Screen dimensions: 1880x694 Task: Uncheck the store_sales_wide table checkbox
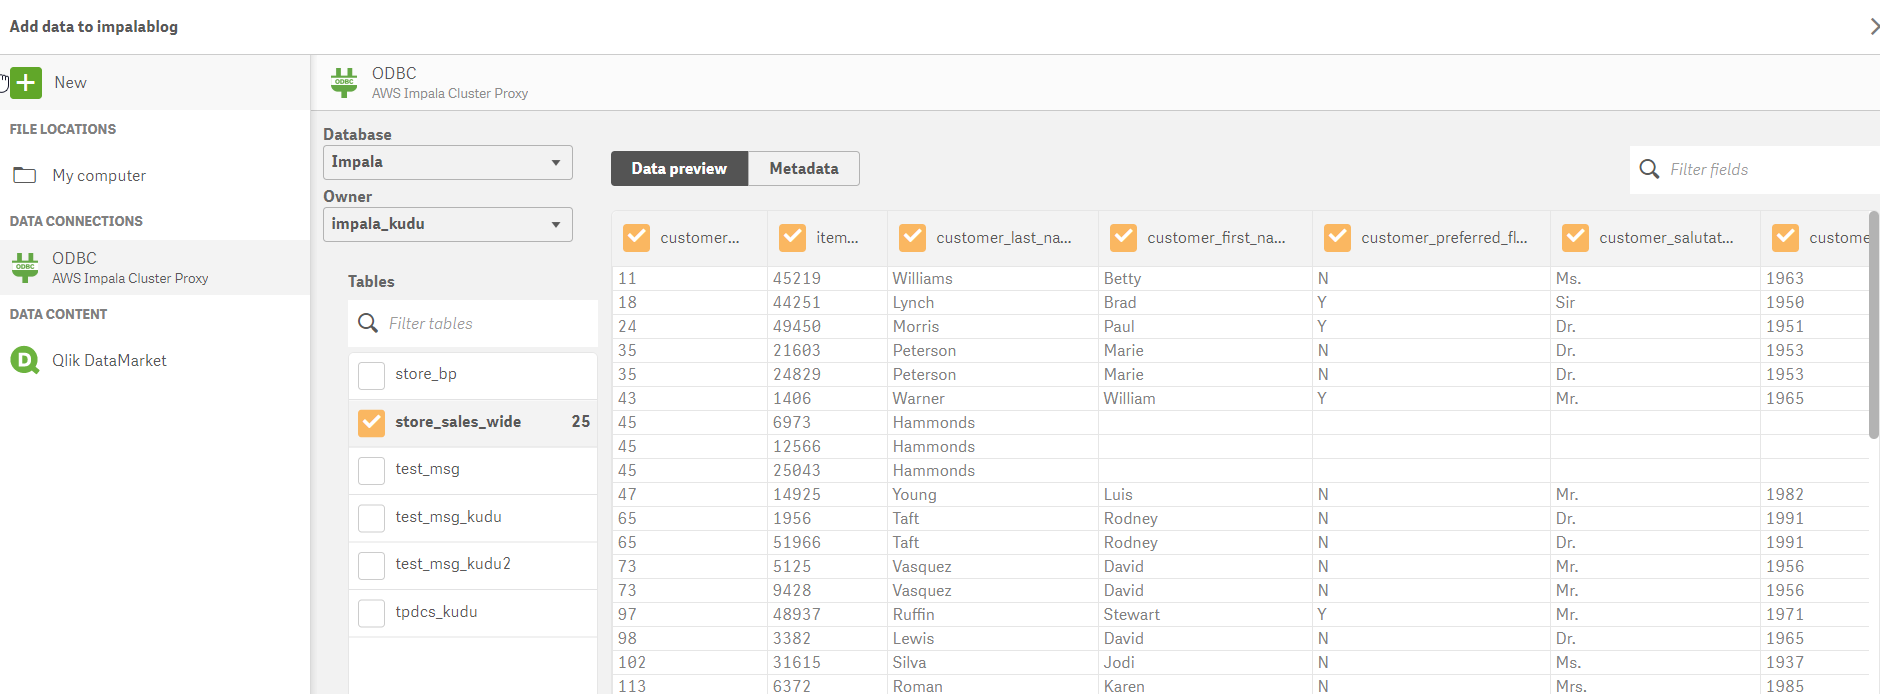(372, 422)
